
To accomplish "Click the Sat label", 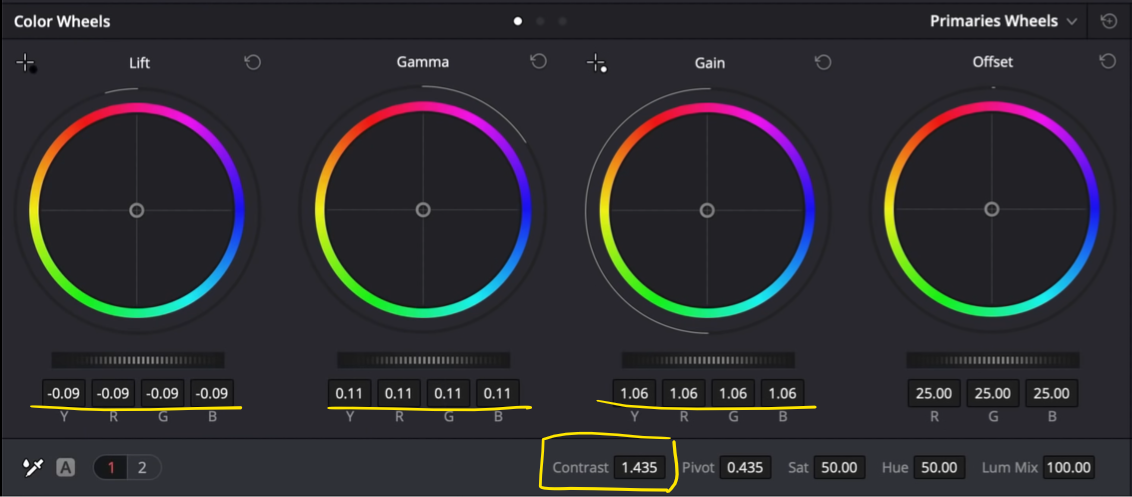I will click(798, 467).
